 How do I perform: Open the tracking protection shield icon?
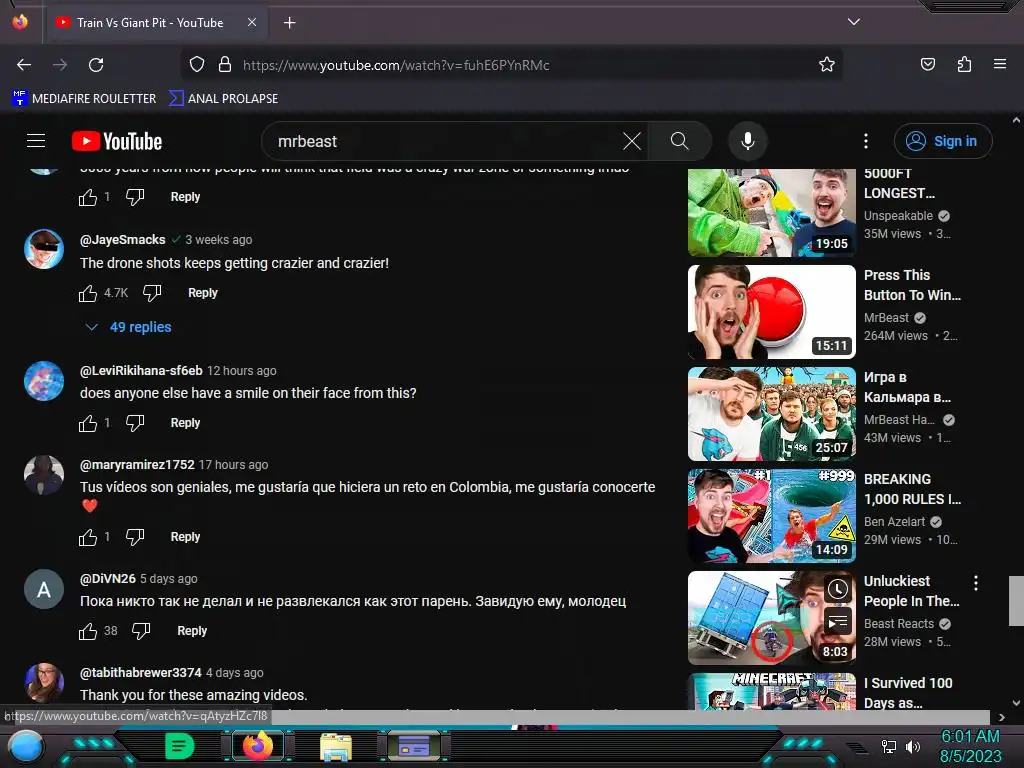click(197, 65)
